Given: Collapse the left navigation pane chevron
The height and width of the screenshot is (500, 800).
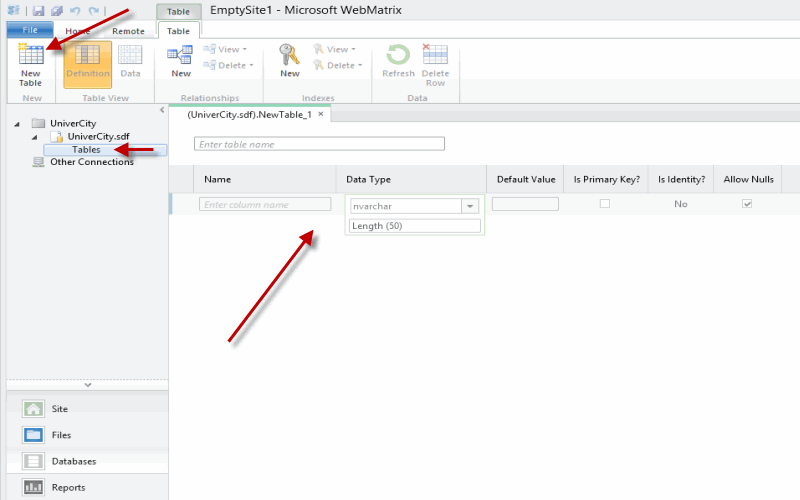Looking at the screenshot, I should (162, 110).
